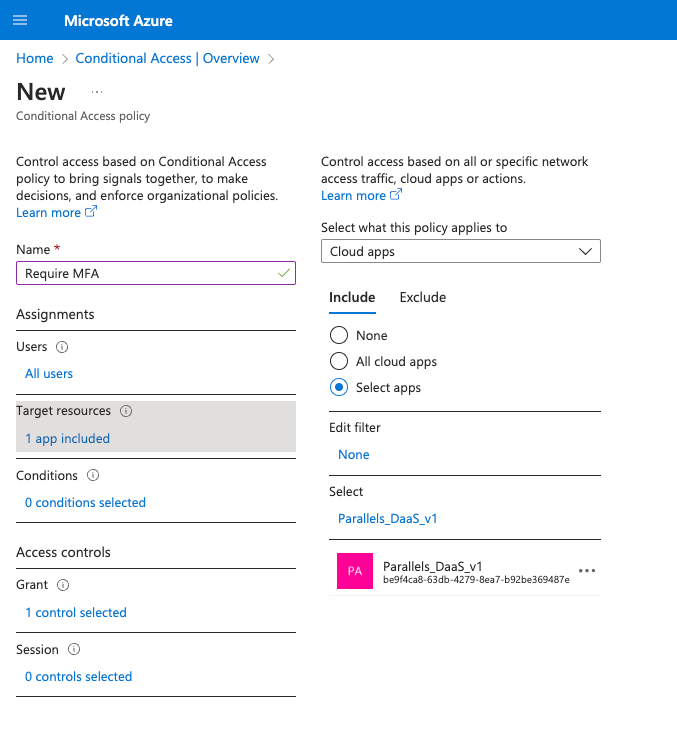
Task: Select the None radio button
Action: [339, 336]
